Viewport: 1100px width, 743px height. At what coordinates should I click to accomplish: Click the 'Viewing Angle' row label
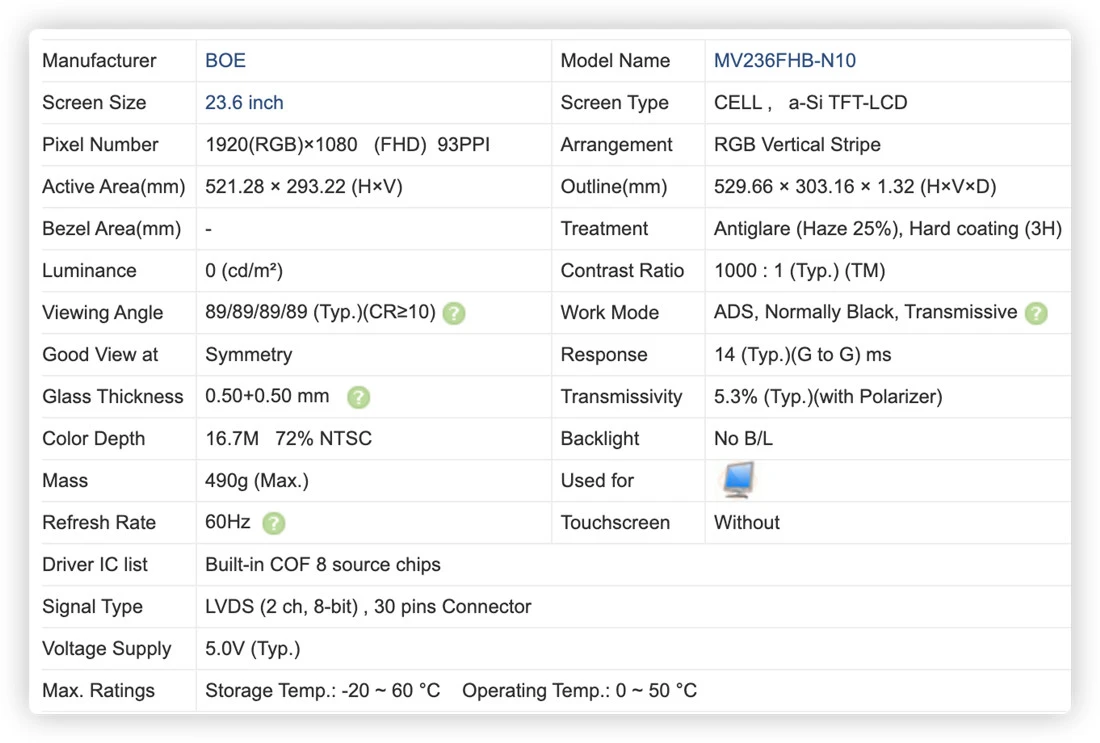(102, 313)
